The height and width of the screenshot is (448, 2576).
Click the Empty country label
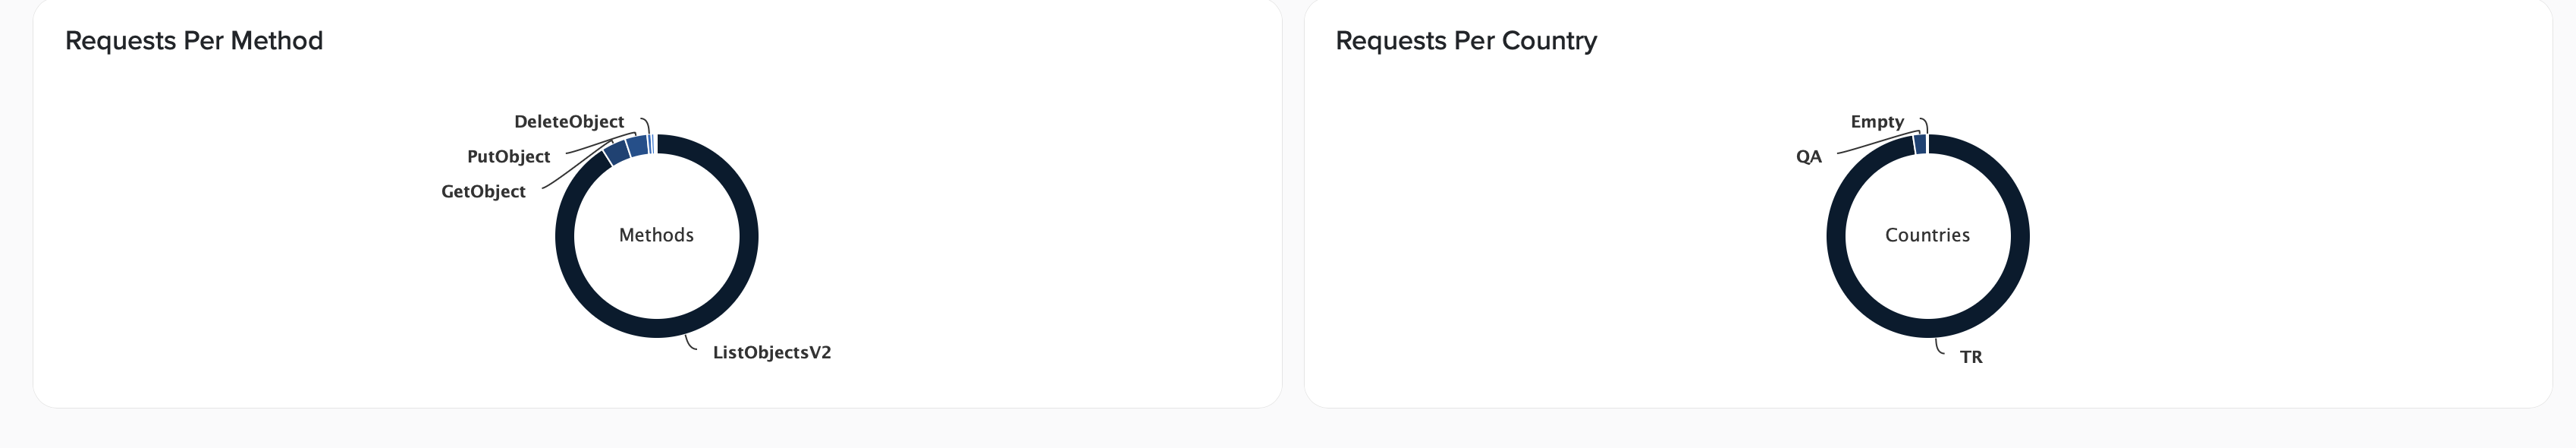tap(1877, 122)
